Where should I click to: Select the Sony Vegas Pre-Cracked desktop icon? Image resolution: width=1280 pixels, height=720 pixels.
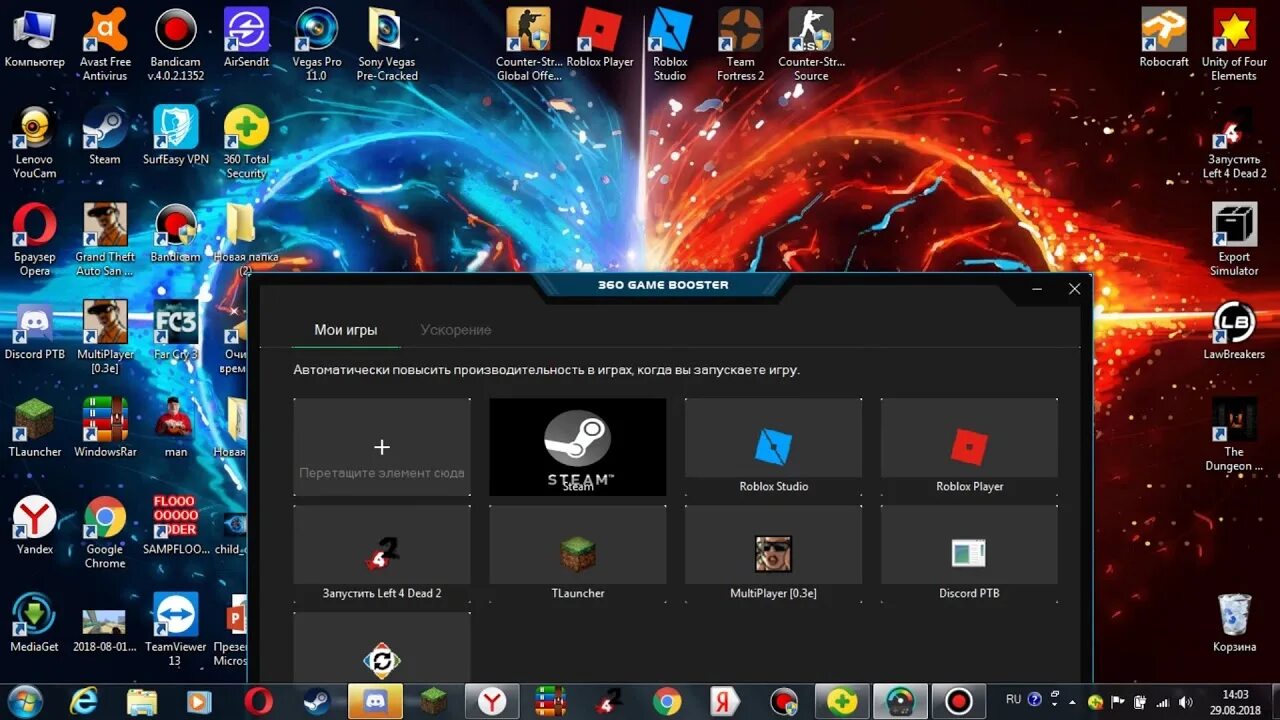(387, 45)
